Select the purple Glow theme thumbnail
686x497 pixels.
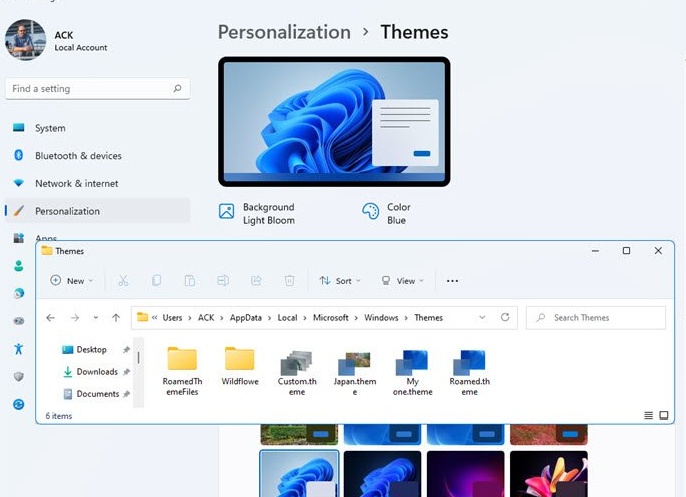(466, 474)
